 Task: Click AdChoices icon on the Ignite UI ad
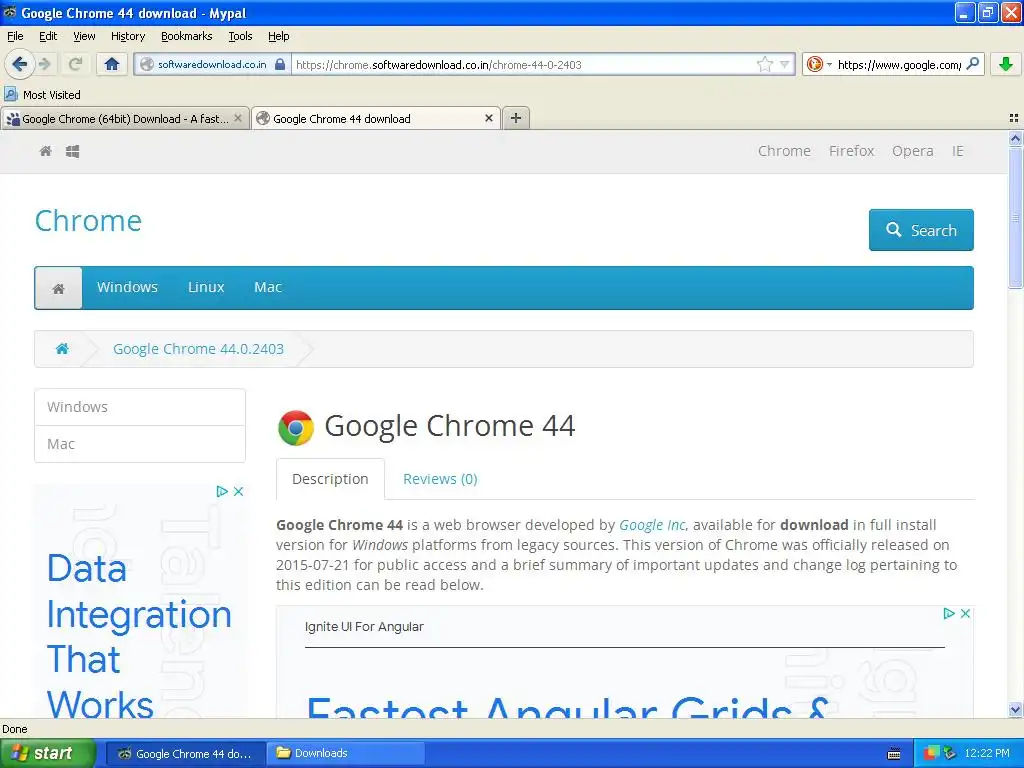point(949,613)
